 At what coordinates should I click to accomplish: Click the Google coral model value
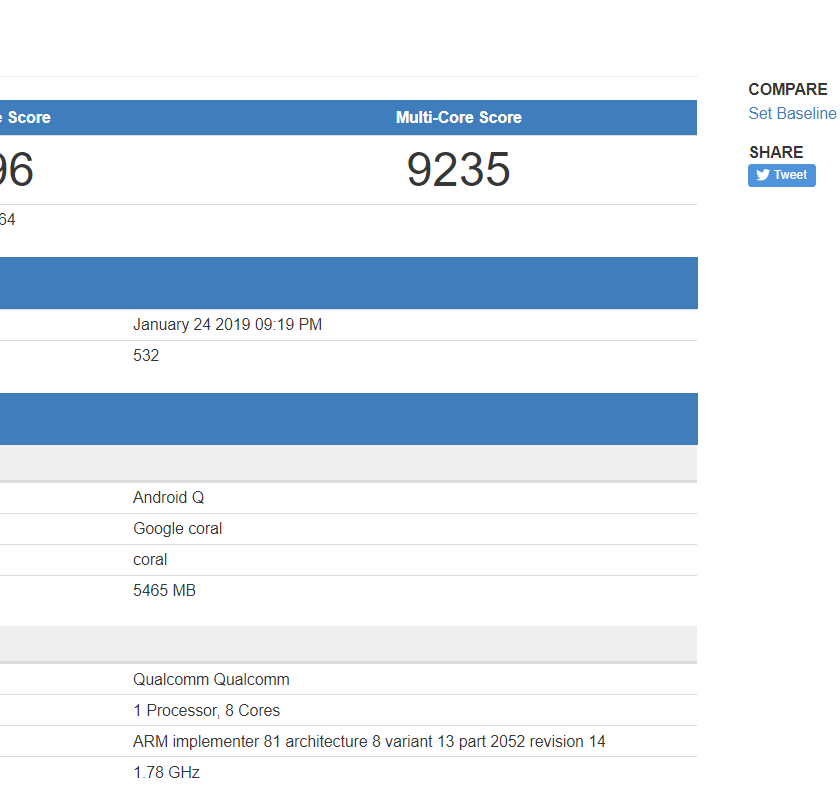pos(177,529)
